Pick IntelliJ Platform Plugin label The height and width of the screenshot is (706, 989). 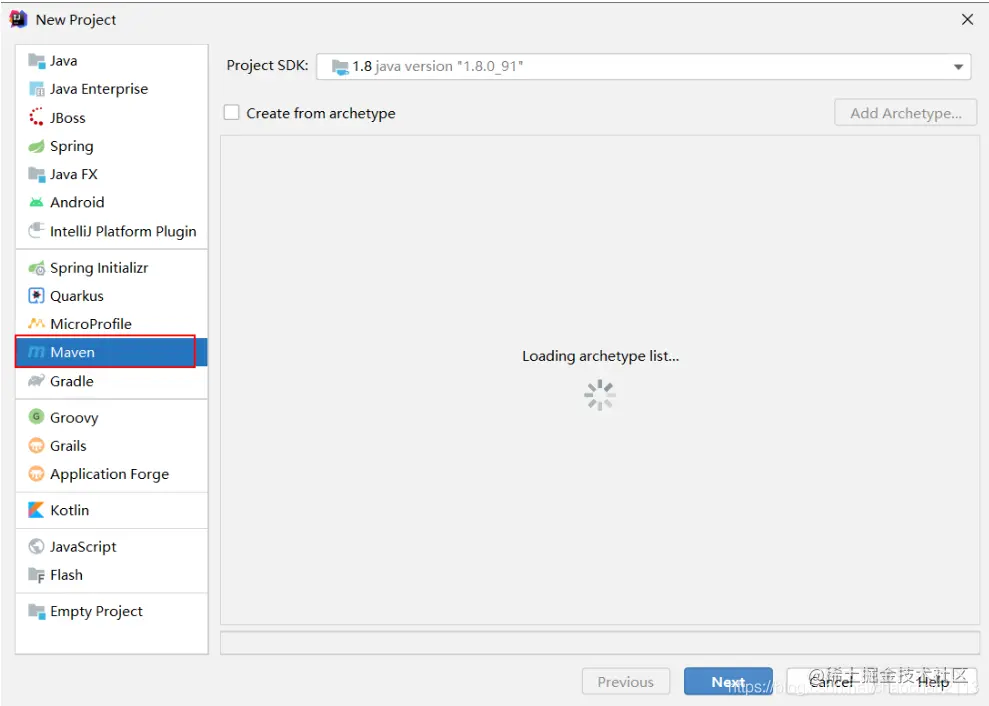tap(123, 232)
